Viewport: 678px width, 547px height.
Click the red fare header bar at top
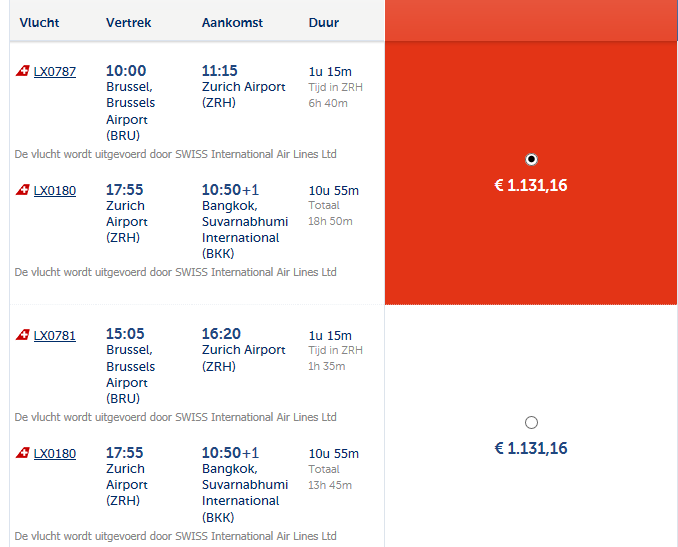pyautogui.click(x=531, y=20)
